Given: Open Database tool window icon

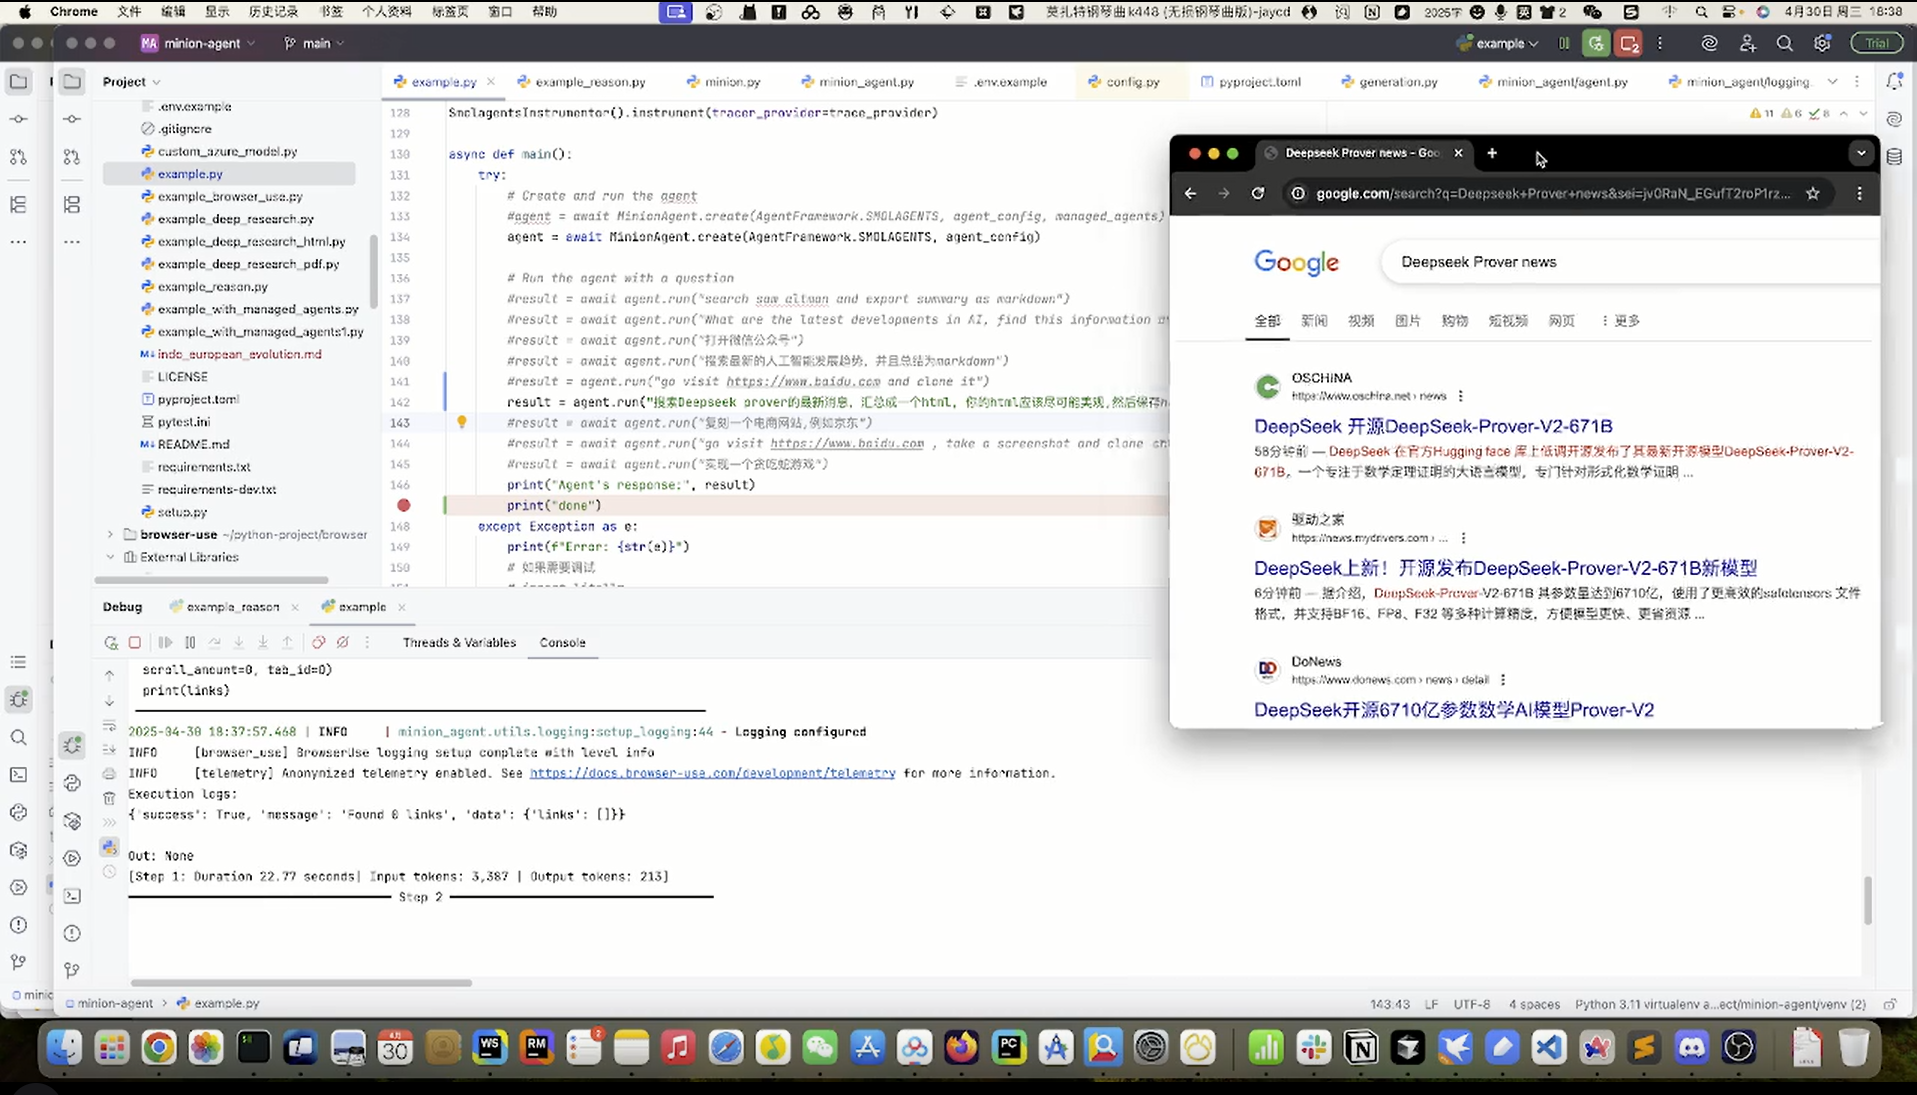Looking at the screenshot, I should pyautogui.click(x=1894, y=157).
